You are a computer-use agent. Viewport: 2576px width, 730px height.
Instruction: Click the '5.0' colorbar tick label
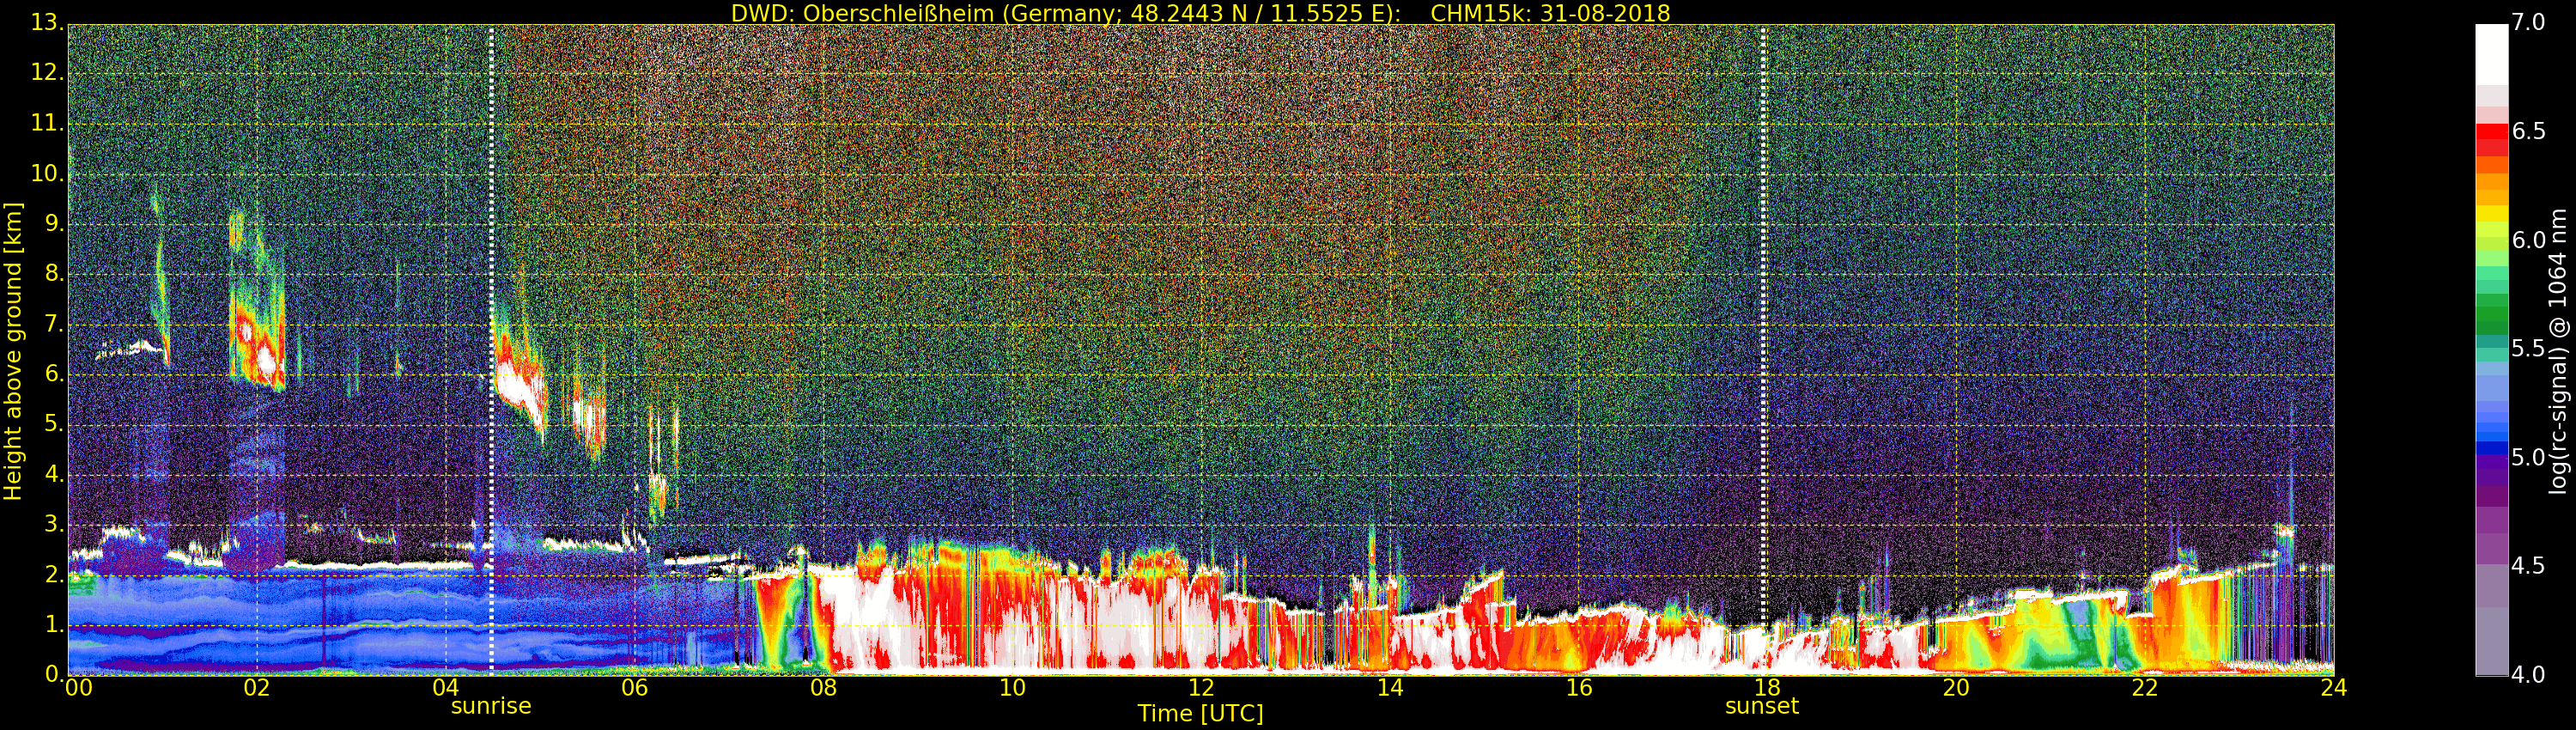(2528, 458)
